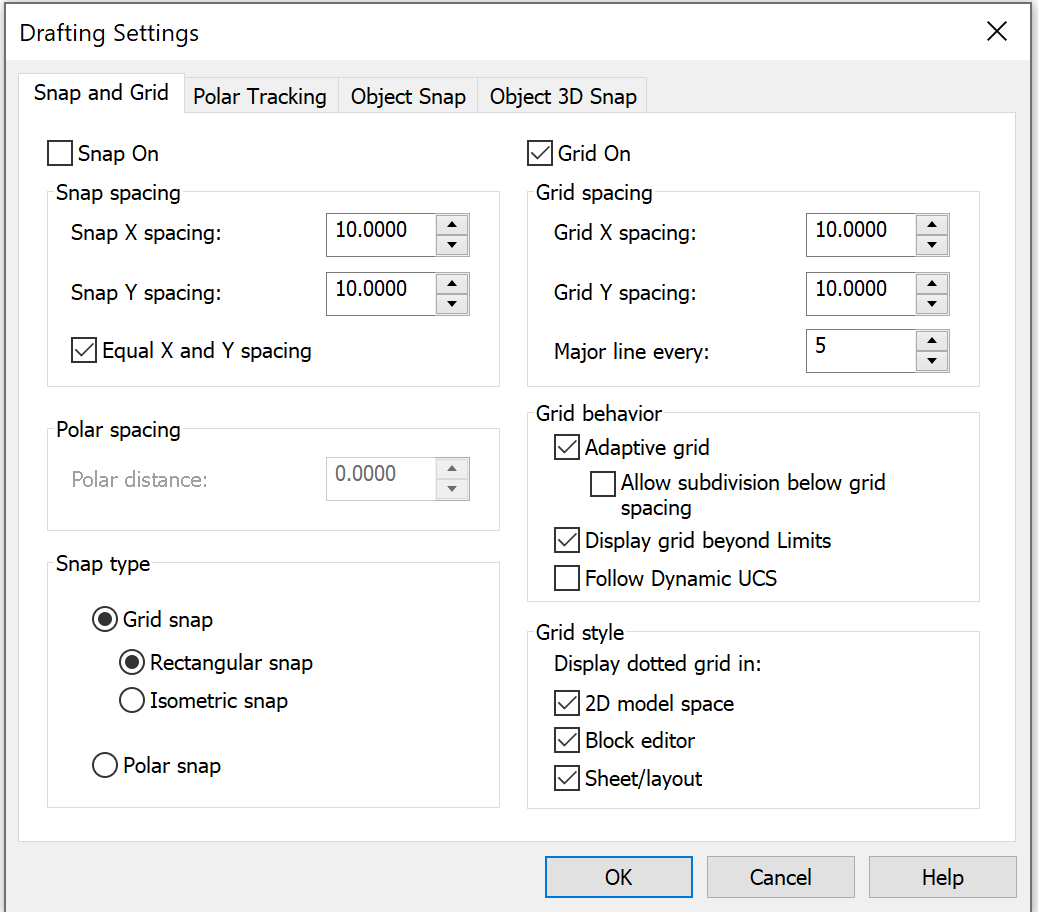Increase Major line every value

point(932,341)
